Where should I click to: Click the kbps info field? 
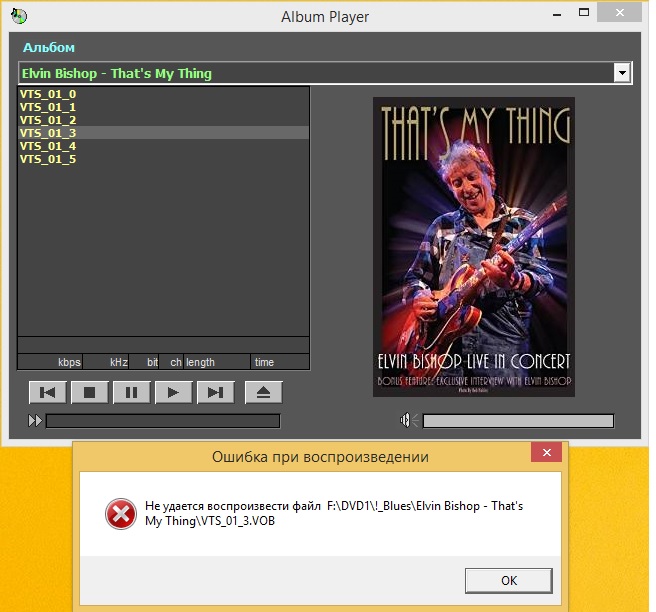coord(50,362)
